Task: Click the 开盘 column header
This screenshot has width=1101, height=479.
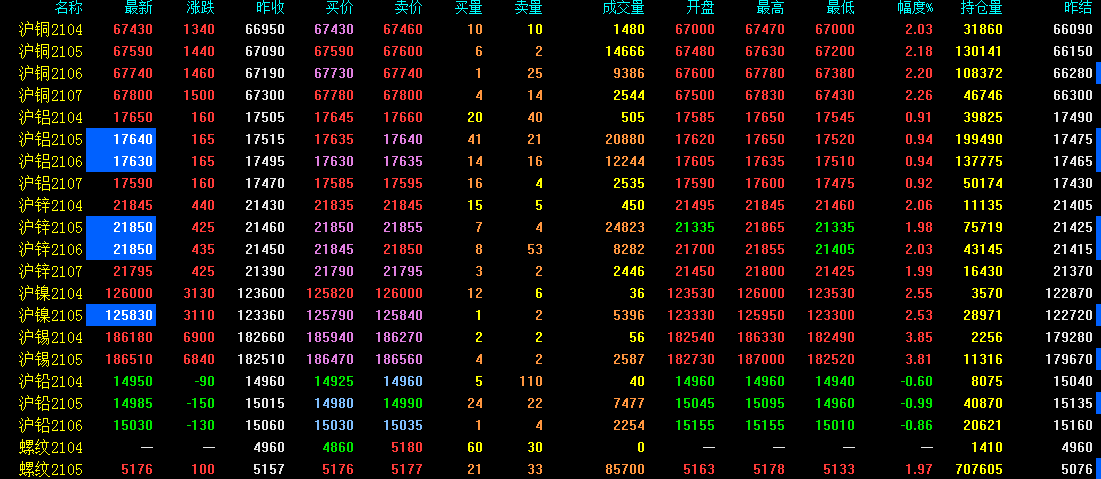Action: 700,8
